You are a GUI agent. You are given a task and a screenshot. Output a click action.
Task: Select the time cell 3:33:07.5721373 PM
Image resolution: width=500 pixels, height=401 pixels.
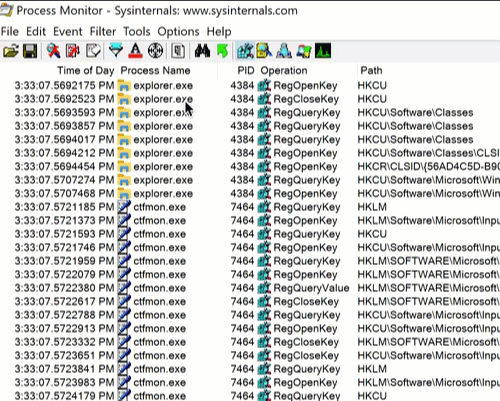pos(64,221)
